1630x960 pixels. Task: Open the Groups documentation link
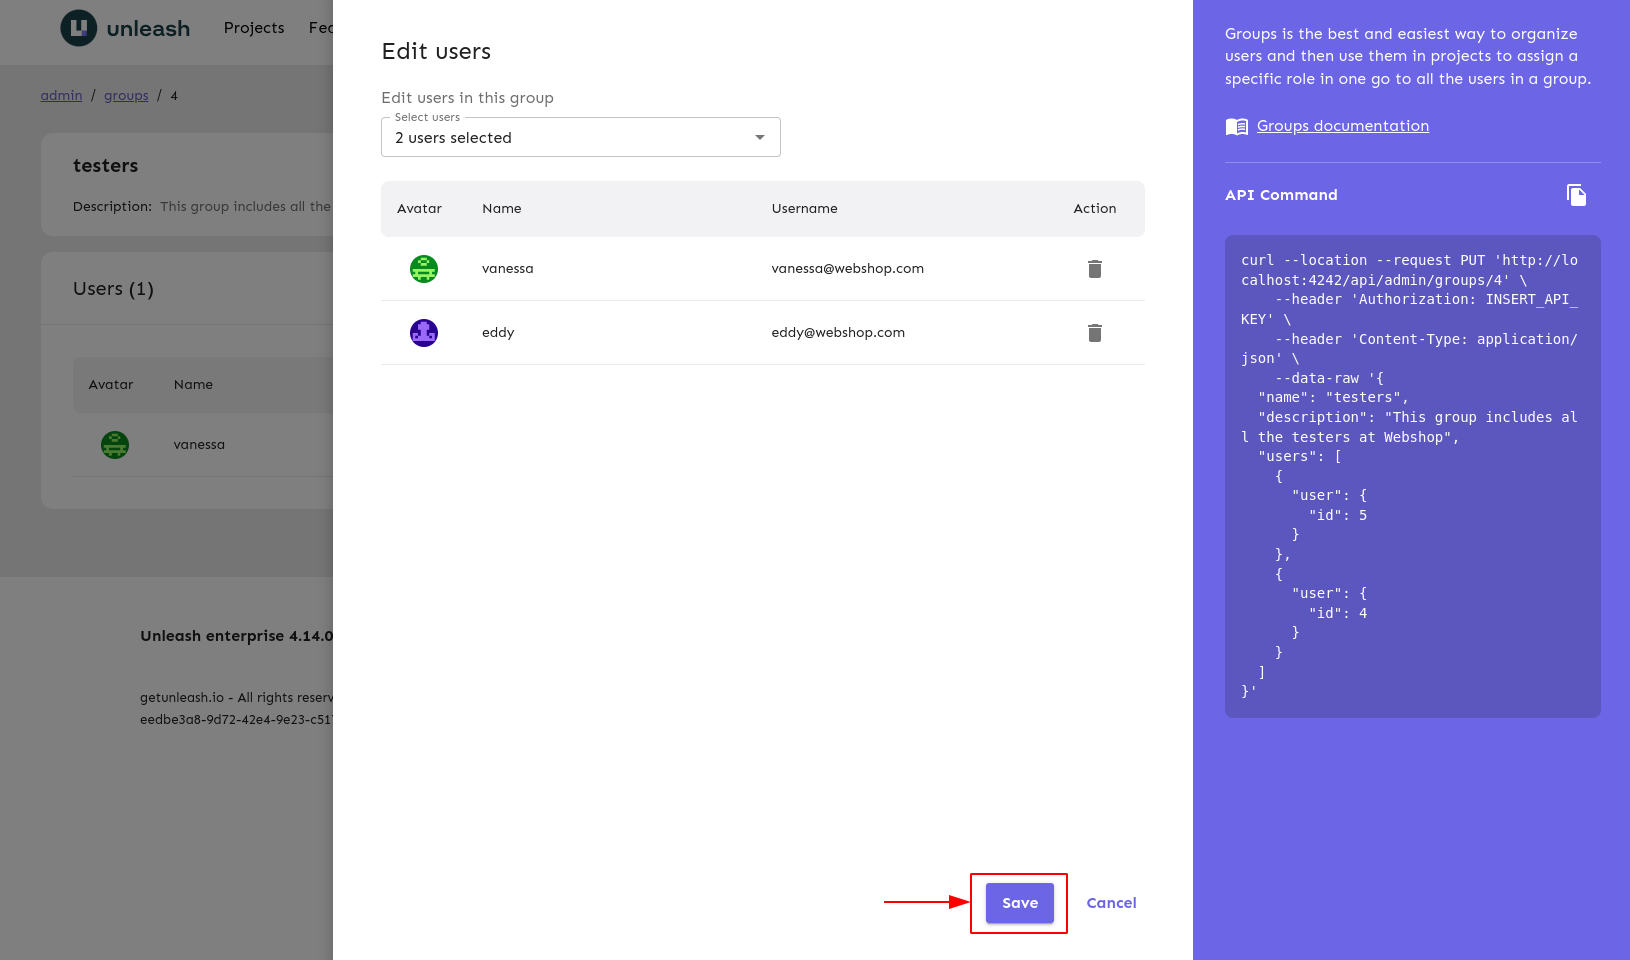(1342, 126)
